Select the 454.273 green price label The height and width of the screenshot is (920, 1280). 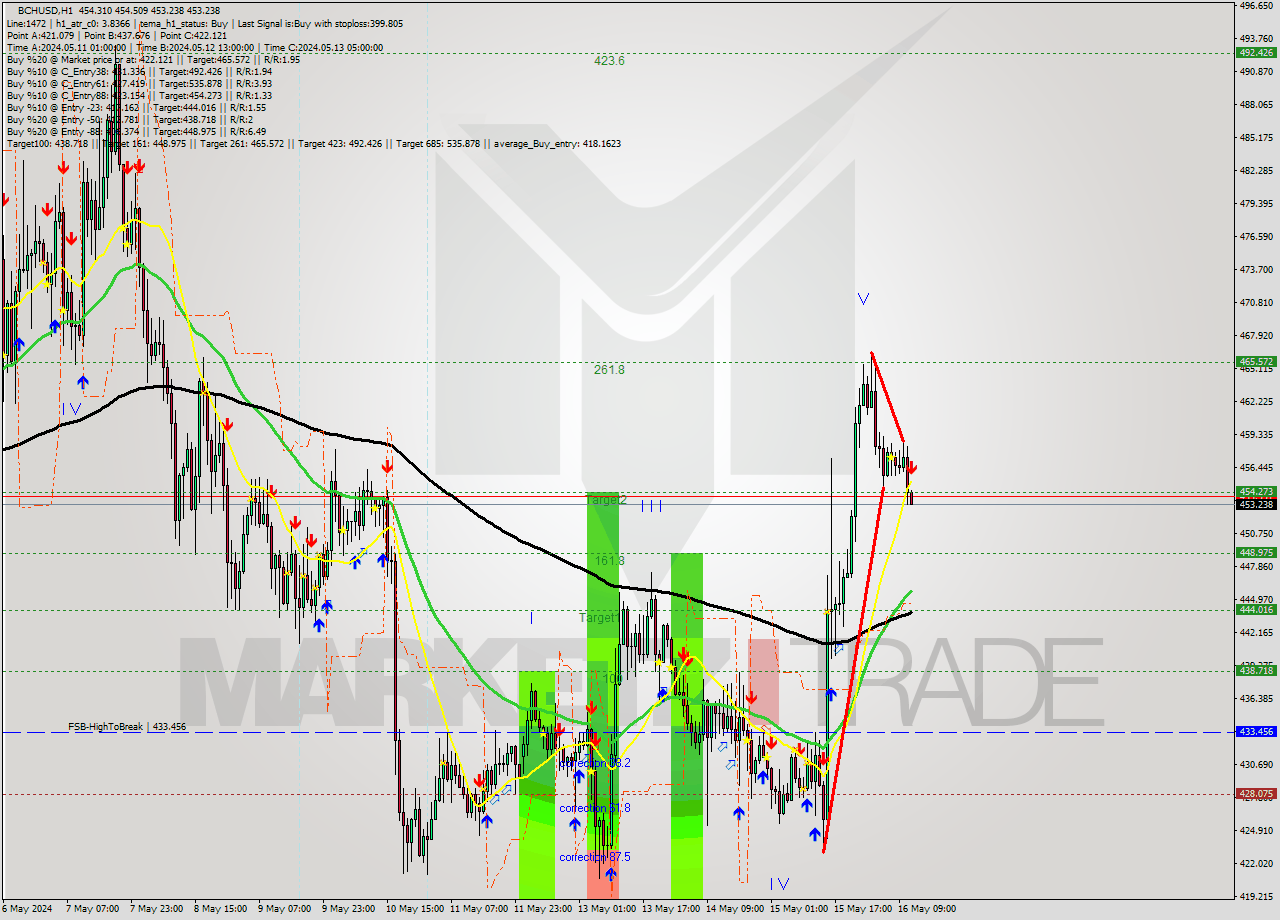(x=1256, y=492)
